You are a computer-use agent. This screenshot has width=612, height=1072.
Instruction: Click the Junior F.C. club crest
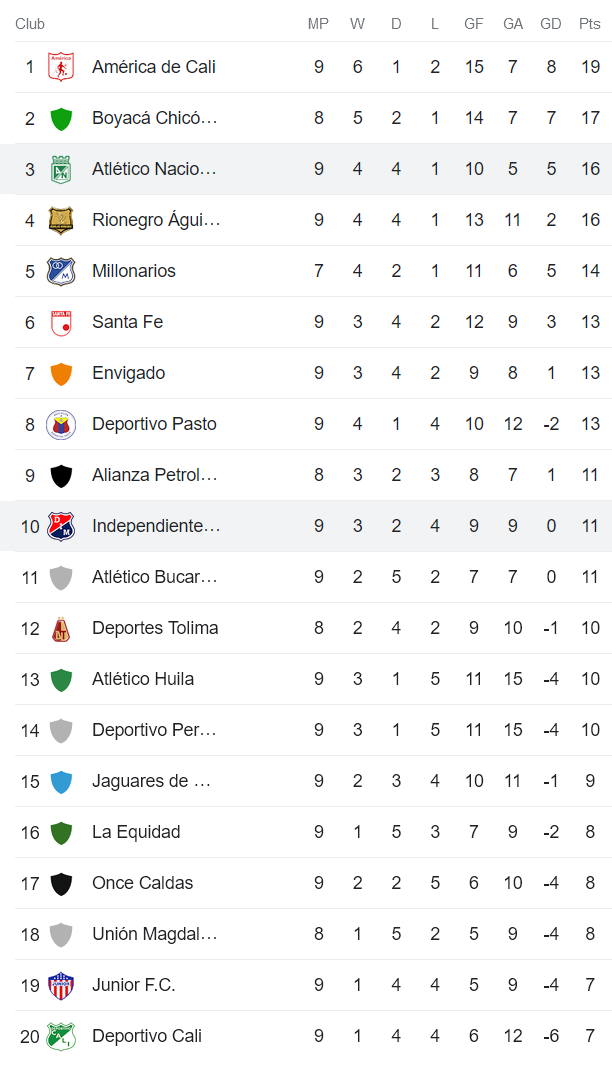pyautogui.click(x=60, y=984)
